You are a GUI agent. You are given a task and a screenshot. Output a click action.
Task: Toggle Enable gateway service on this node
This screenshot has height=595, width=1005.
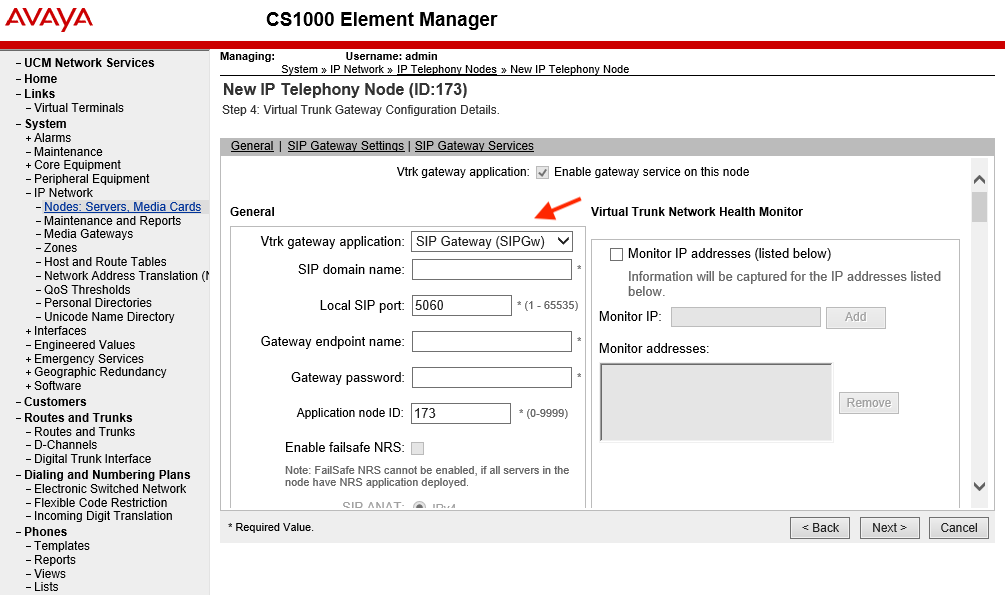[543, 172]
